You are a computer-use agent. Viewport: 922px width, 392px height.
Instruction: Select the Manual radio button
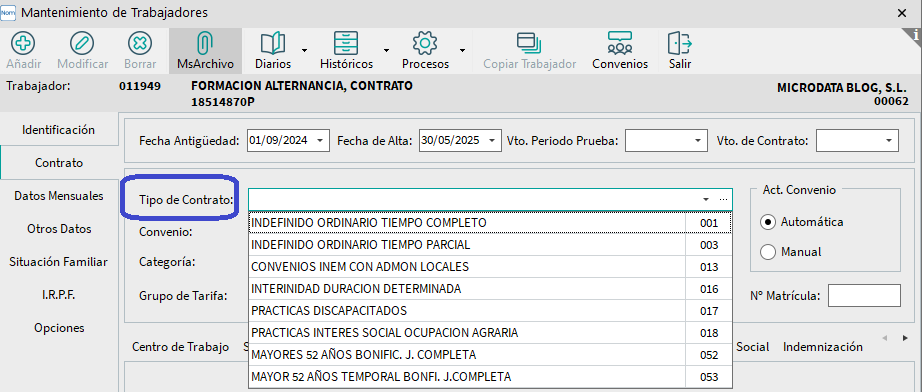tap(767, 252)
